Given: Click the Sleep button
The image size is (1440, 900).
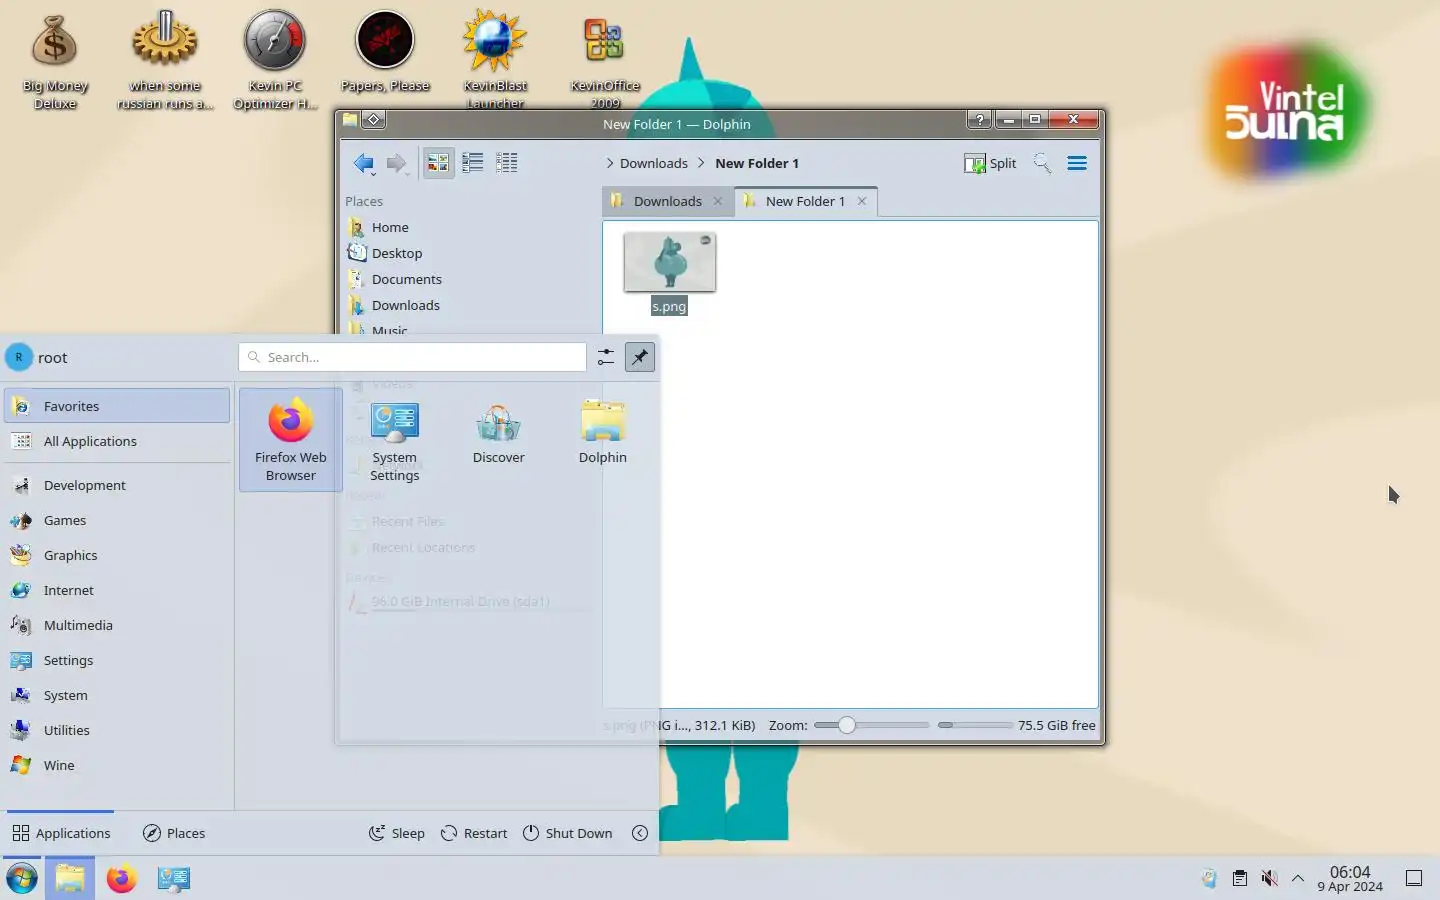Looking at the screenshot, I should pyautogui.click(x=397, y=833).
